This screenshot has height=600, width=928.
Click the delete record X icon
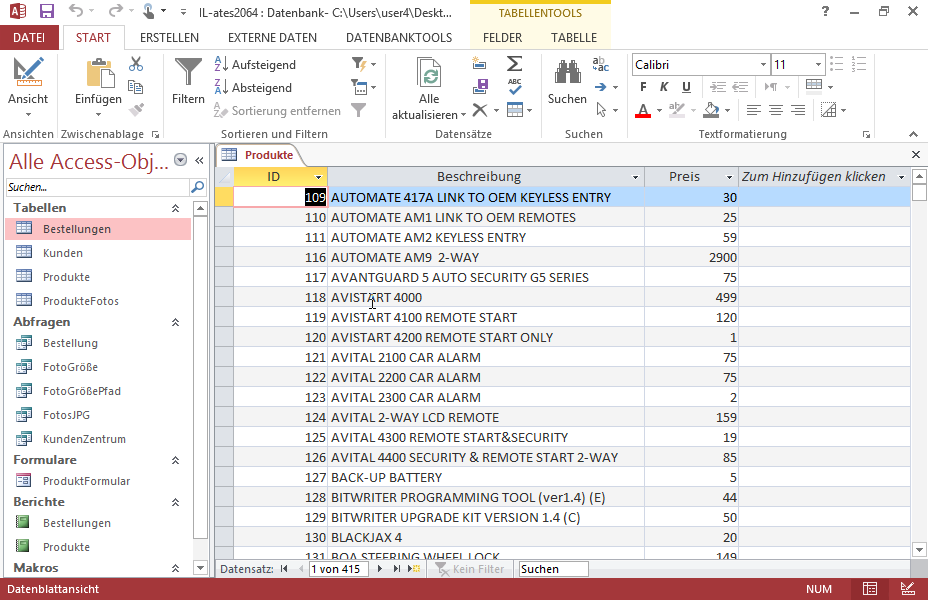tap(480, 110)
